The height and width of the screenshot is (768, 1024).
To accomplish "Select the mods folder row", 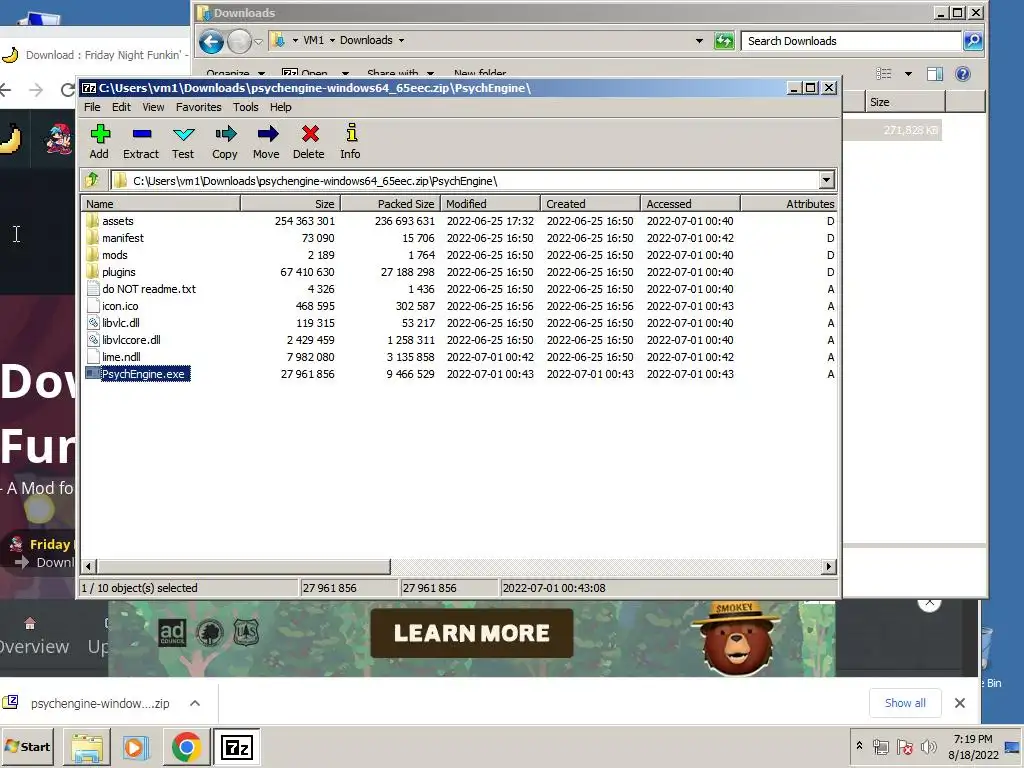I will click(x=457, y=255).
